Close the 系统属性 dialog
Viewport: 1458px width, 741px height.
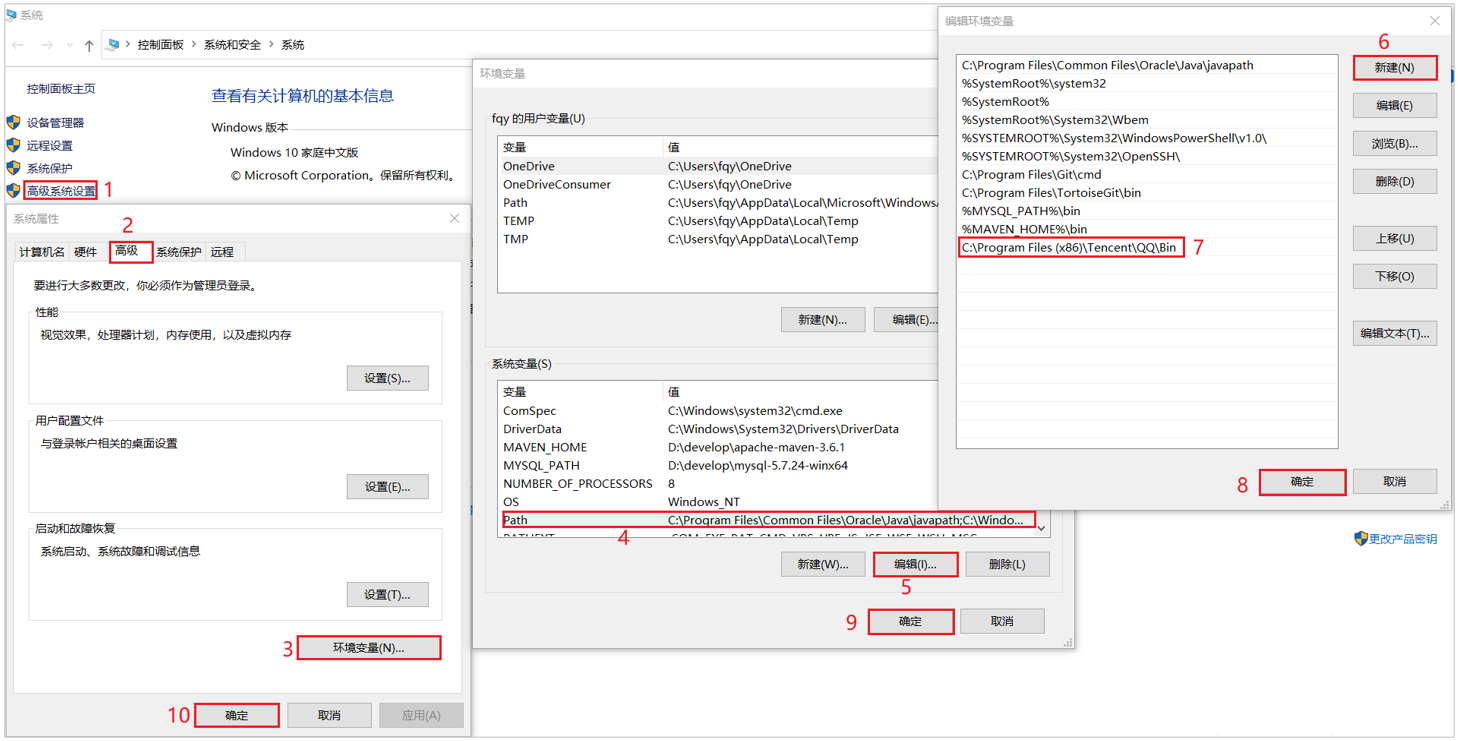[454, 218]
